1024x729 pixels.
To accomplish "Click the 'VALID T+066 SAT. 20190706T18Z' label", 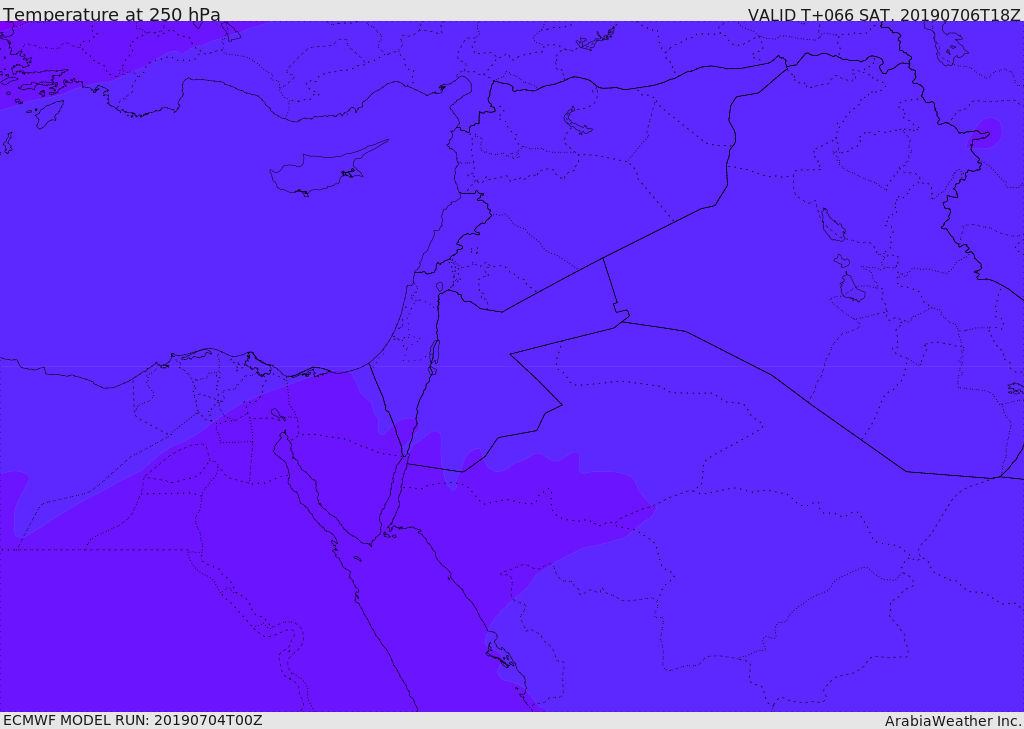I will [x=884, y=14].
